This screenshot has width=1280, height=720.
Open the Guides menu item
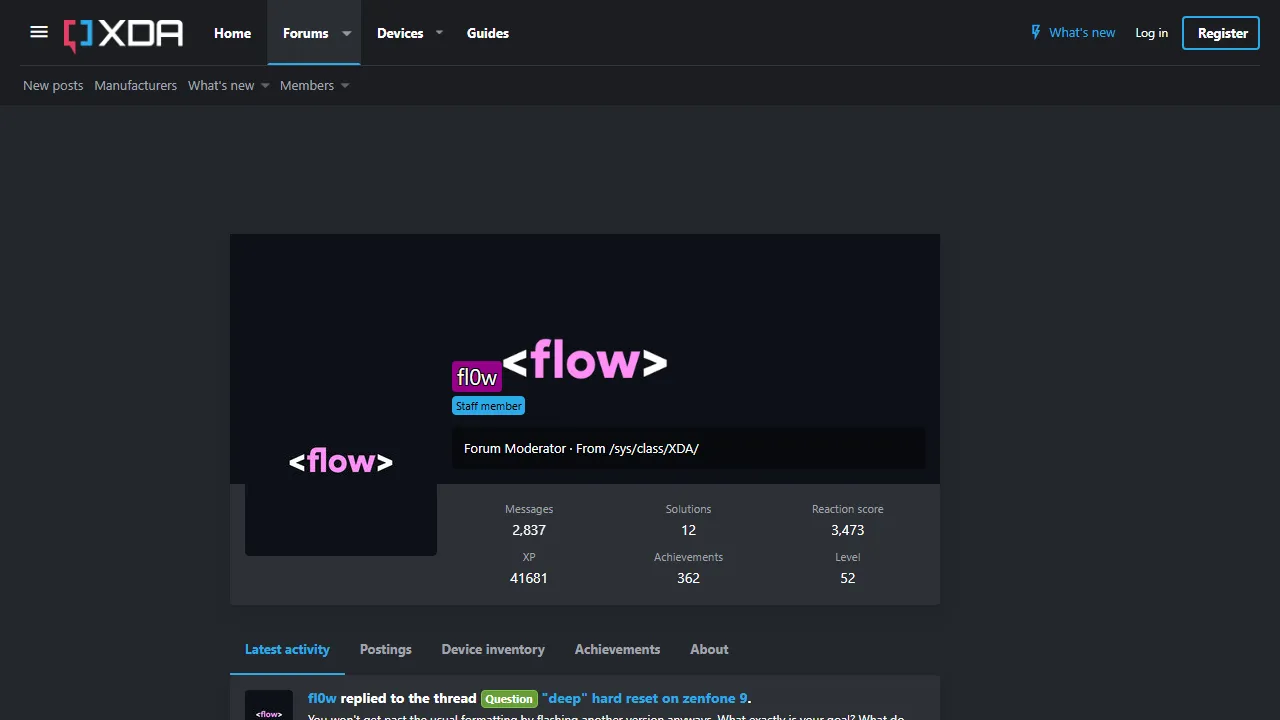pos(488,33)
